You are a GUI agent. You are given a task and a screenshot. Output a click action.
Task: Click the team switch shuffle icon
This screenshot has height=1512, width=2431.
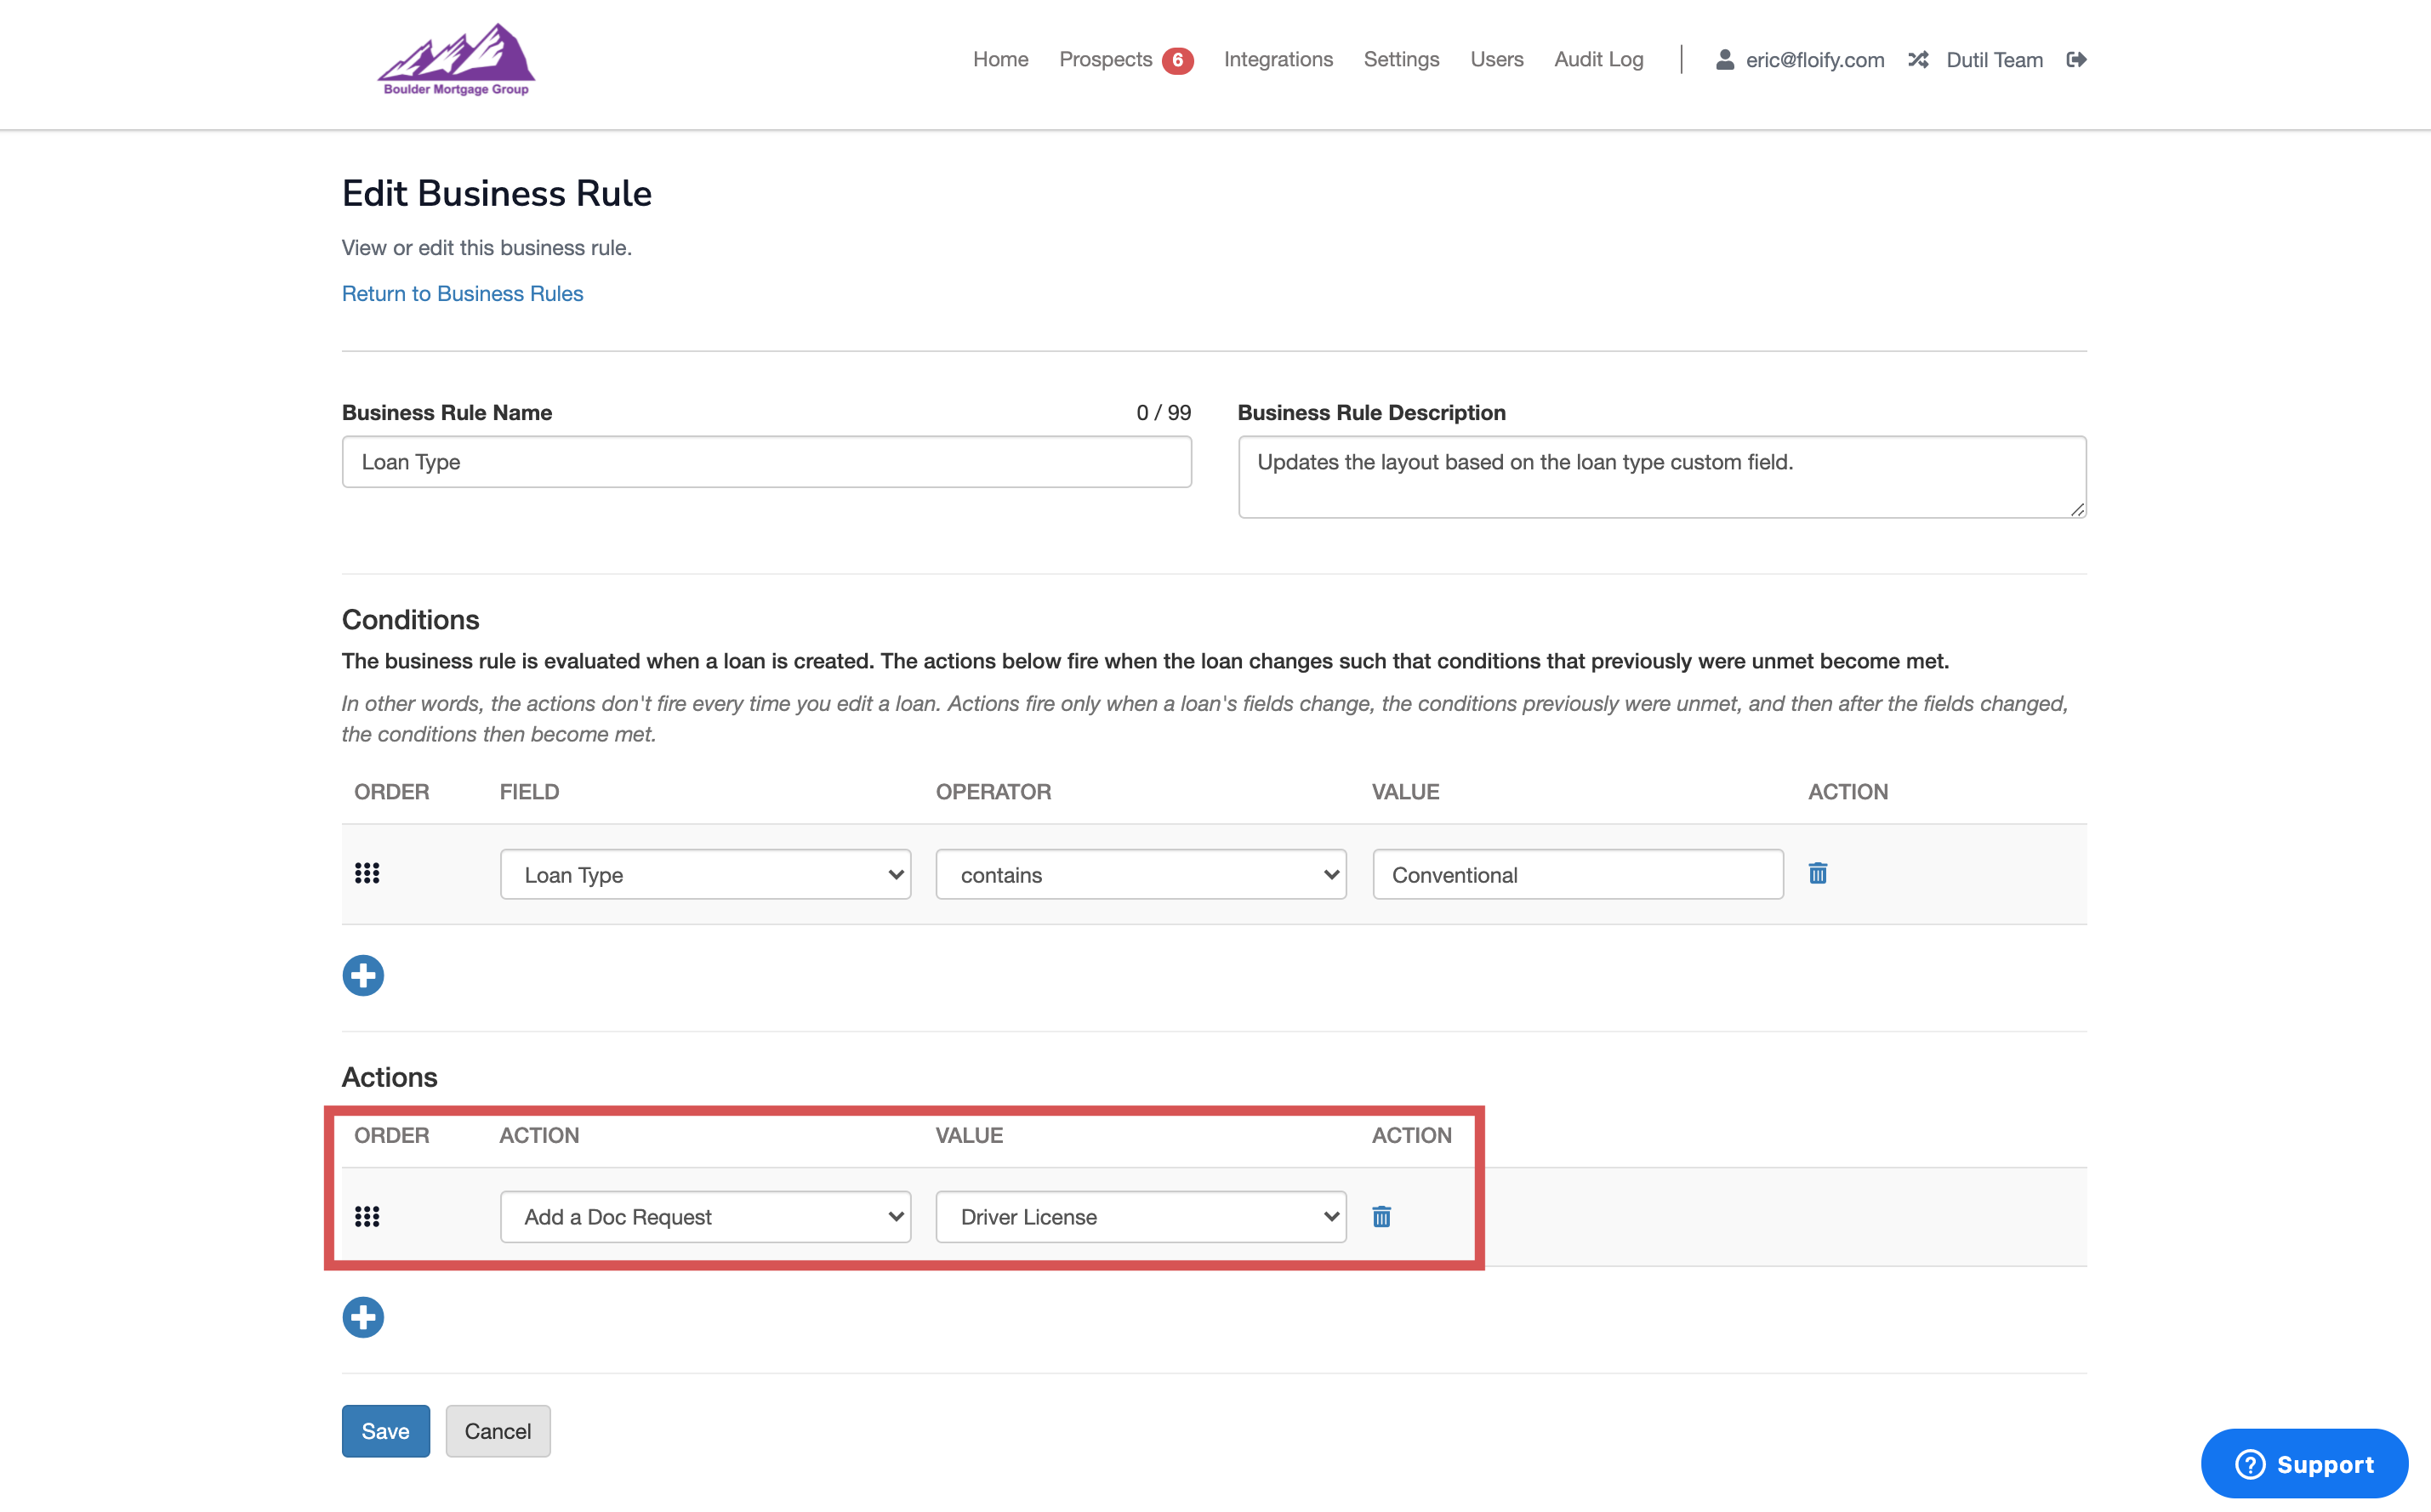1917,60
